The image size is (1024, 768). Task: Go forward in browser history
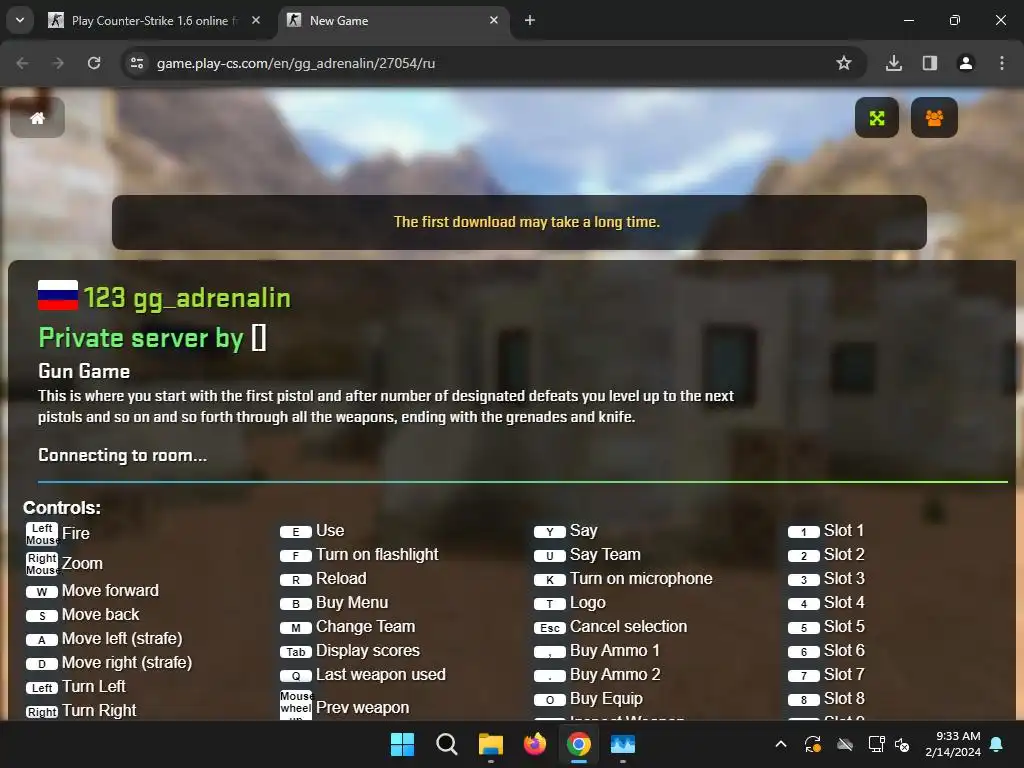tap(58, 63)
